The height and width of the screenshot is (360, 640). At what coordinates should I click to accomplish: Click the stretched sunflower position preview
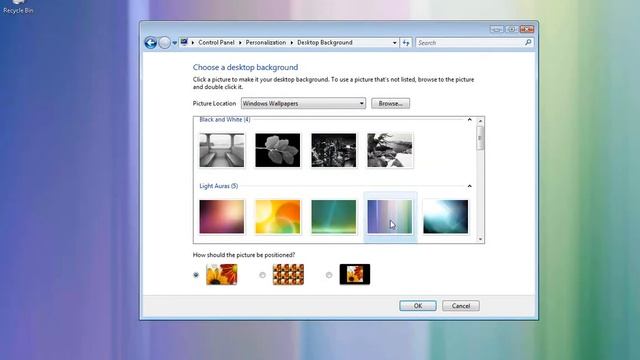pyautogui.click(x=222, y=274)
